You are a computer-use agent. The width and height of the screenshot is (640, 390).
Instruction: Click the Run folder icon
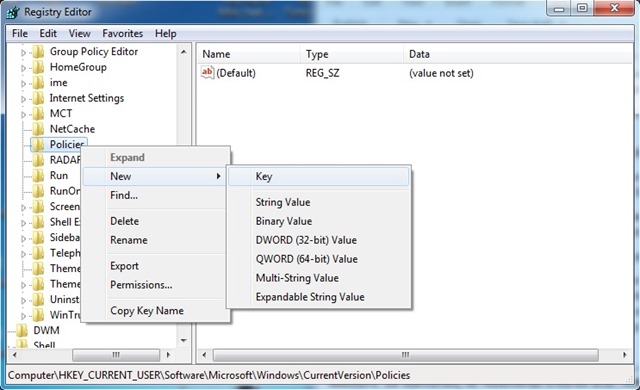pyautogui.click(x=38, y=175)
